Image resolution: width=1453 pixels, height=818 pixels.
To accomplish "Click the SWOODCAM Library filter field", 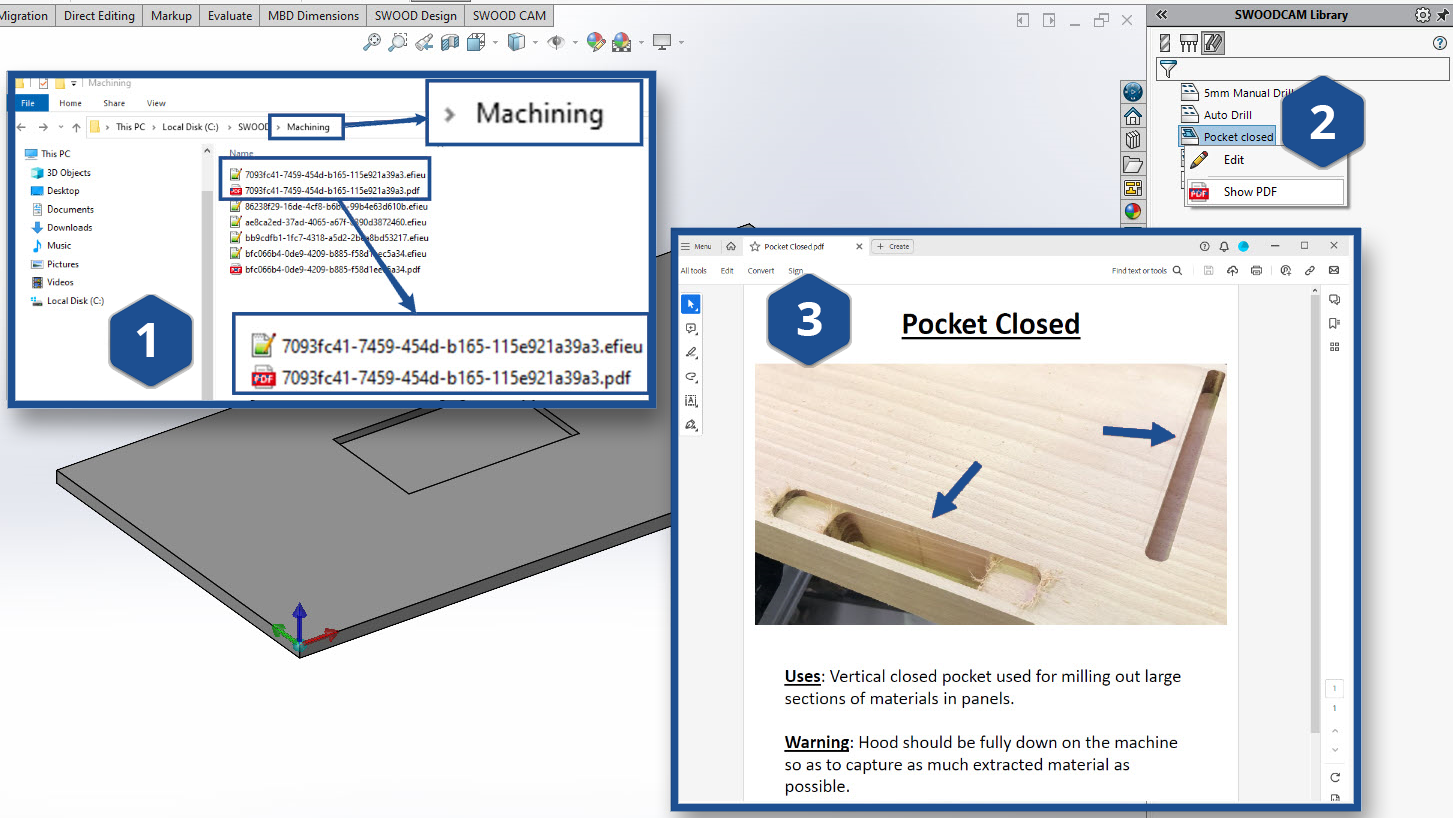I will pyautogui.click(x=1312, y=69).
